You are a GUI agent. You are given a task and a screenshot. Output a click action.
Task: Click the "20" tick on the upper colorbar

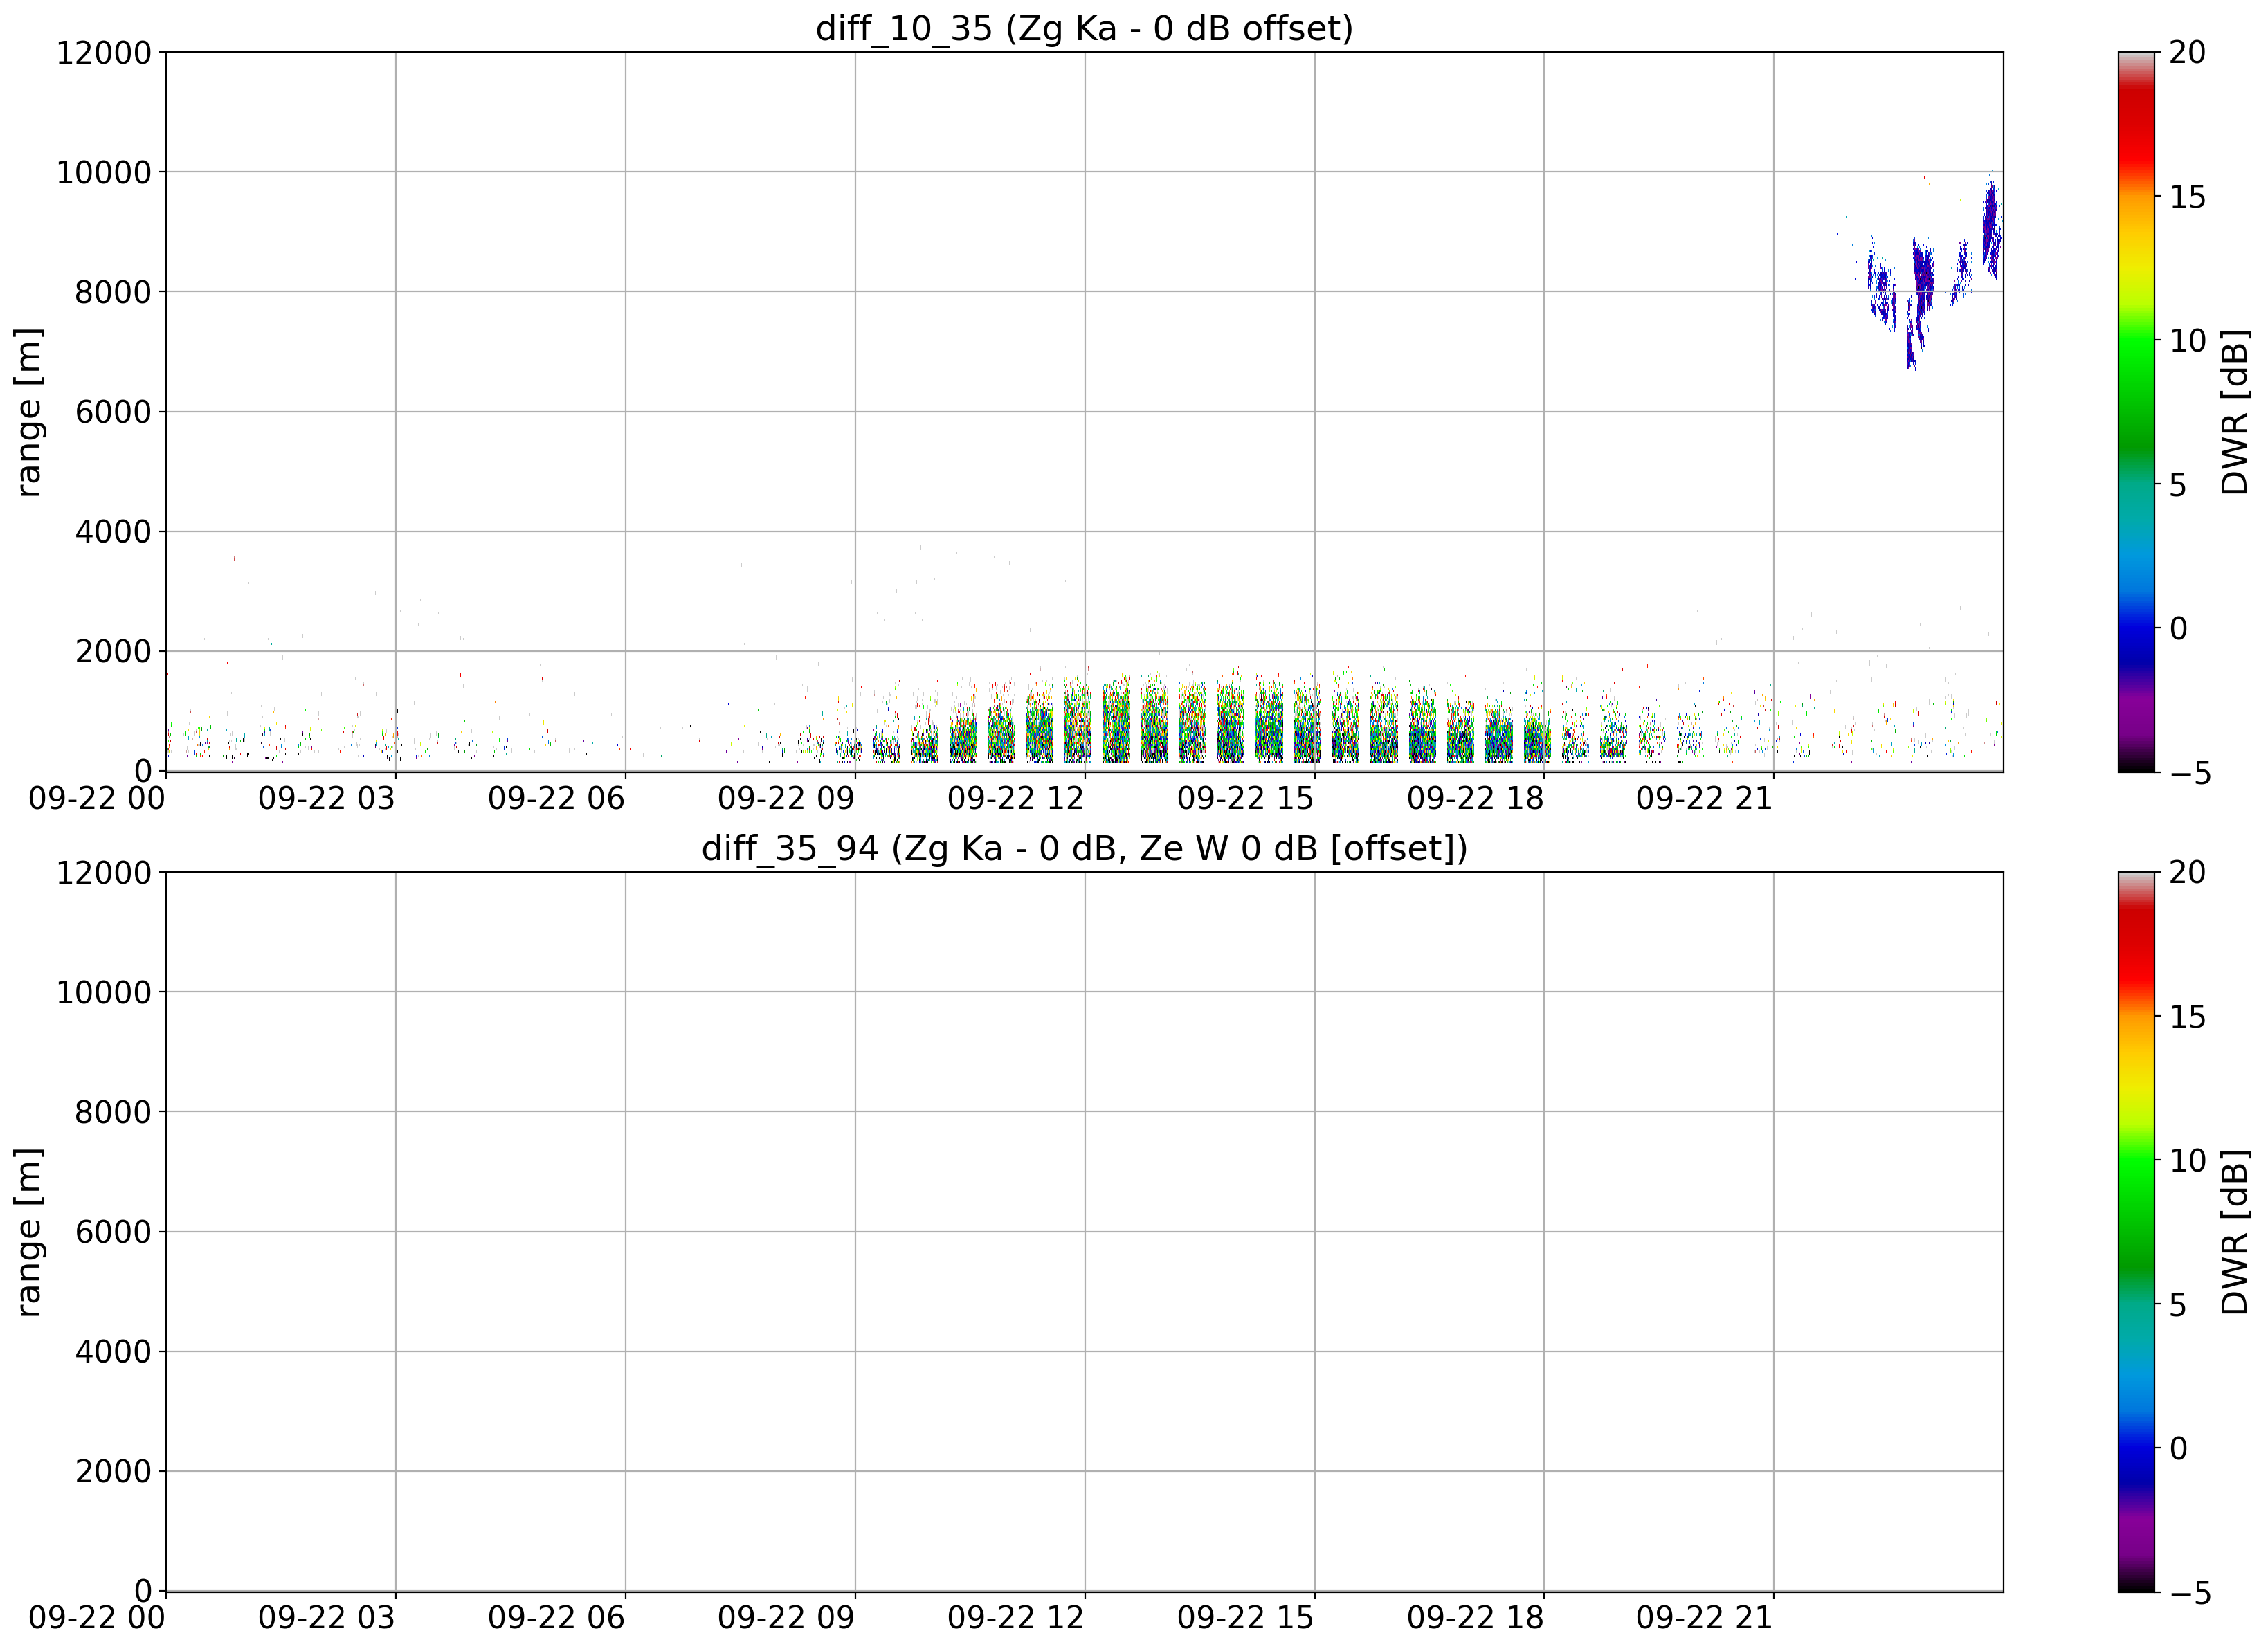[2188, 52]
